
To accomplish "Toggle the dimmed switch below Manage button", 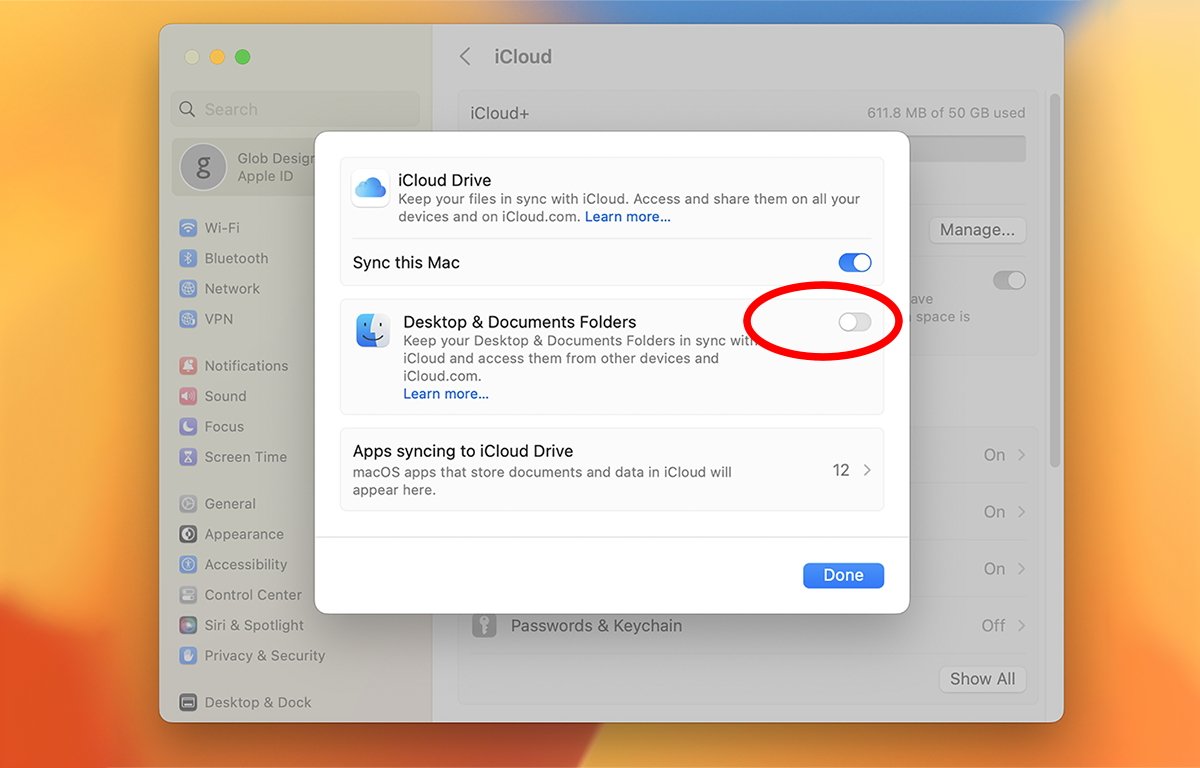I will click(1009, 281).
